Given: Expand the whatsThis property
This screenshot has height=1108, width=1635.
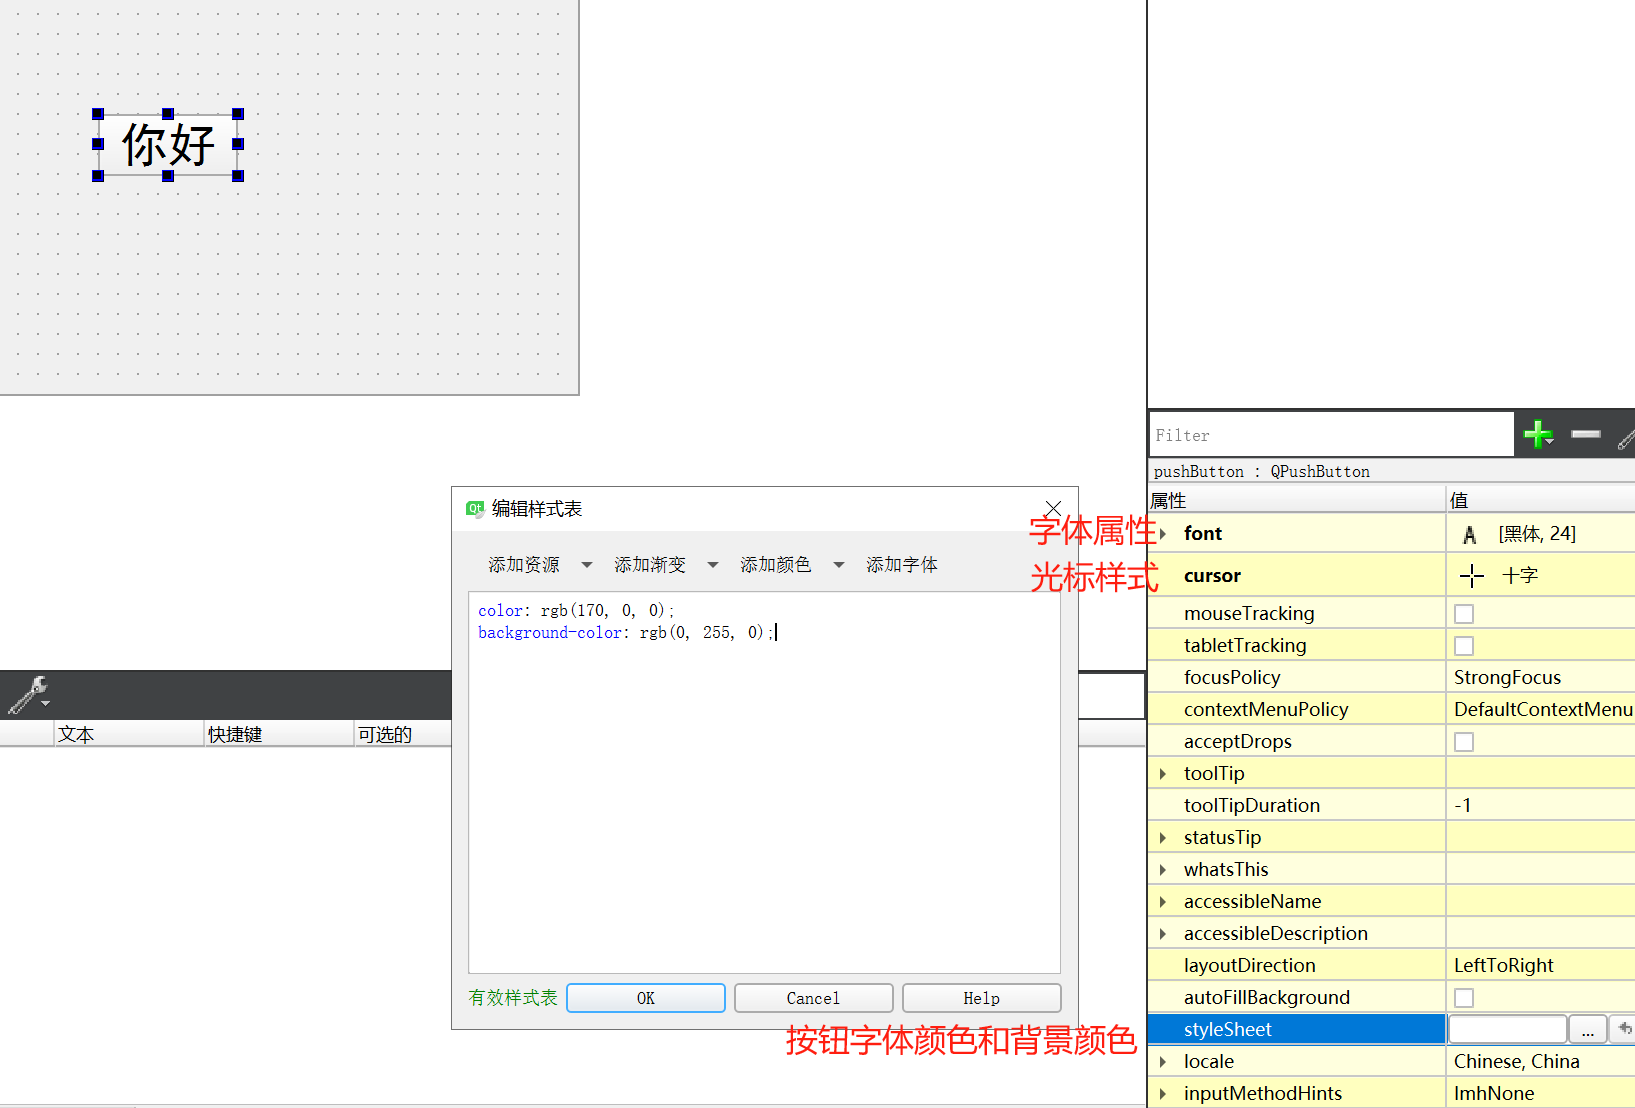Looking at the screenshot, I should pos(1162,870).
